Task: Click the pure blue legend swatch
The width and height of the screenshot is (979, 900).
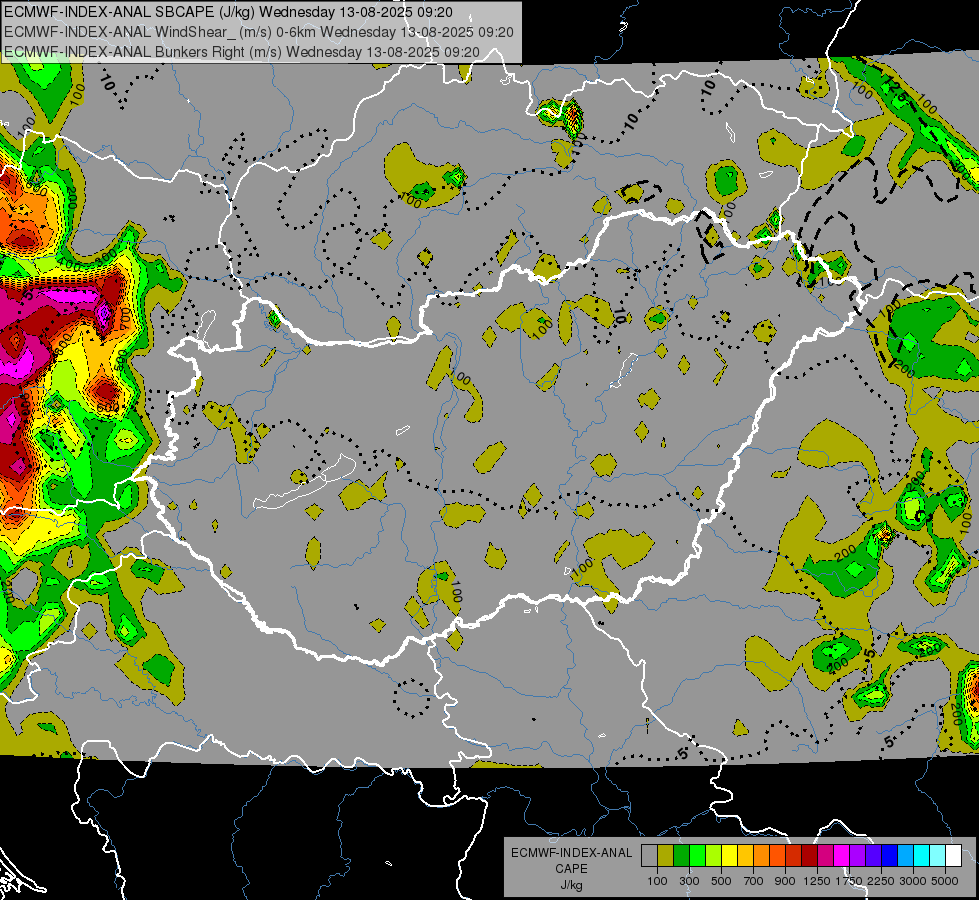Action: click(890, 855)
